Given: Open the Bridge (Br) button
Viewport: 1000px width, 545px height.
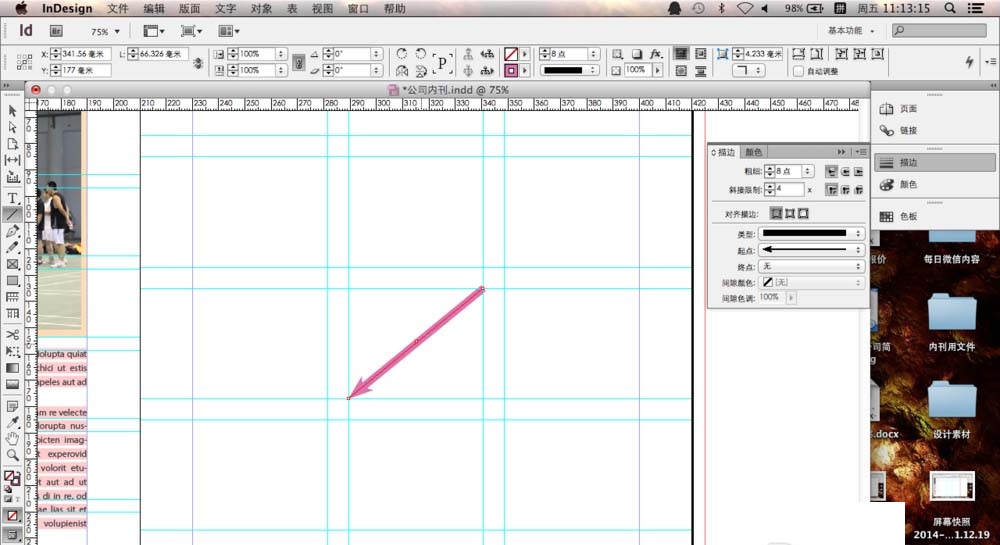Looking at the screenshot, I should coord(56,31).
